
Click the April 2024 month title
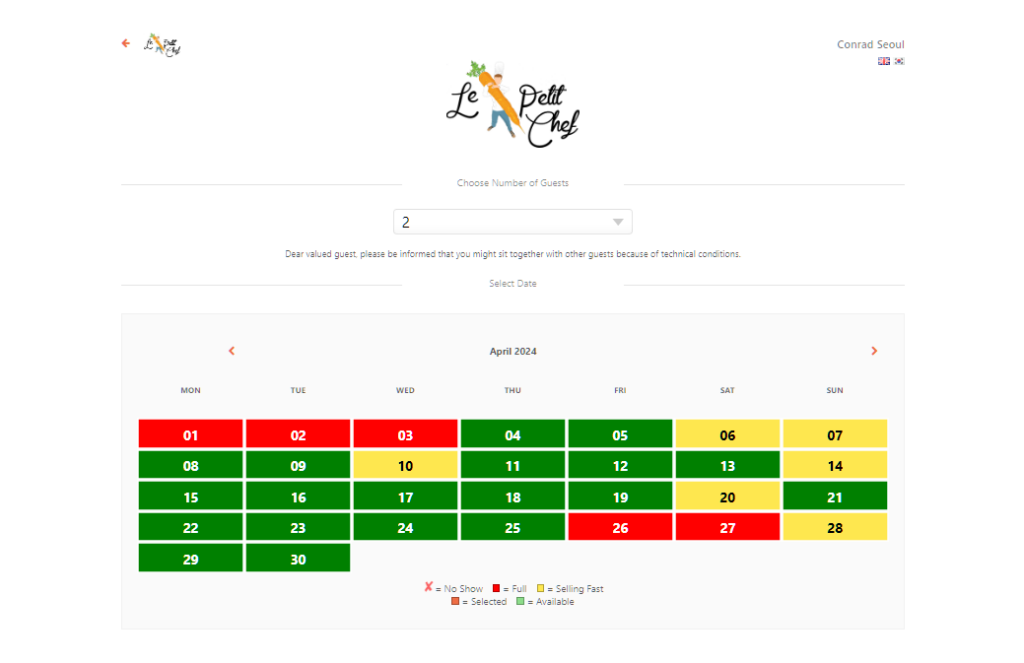513,351
